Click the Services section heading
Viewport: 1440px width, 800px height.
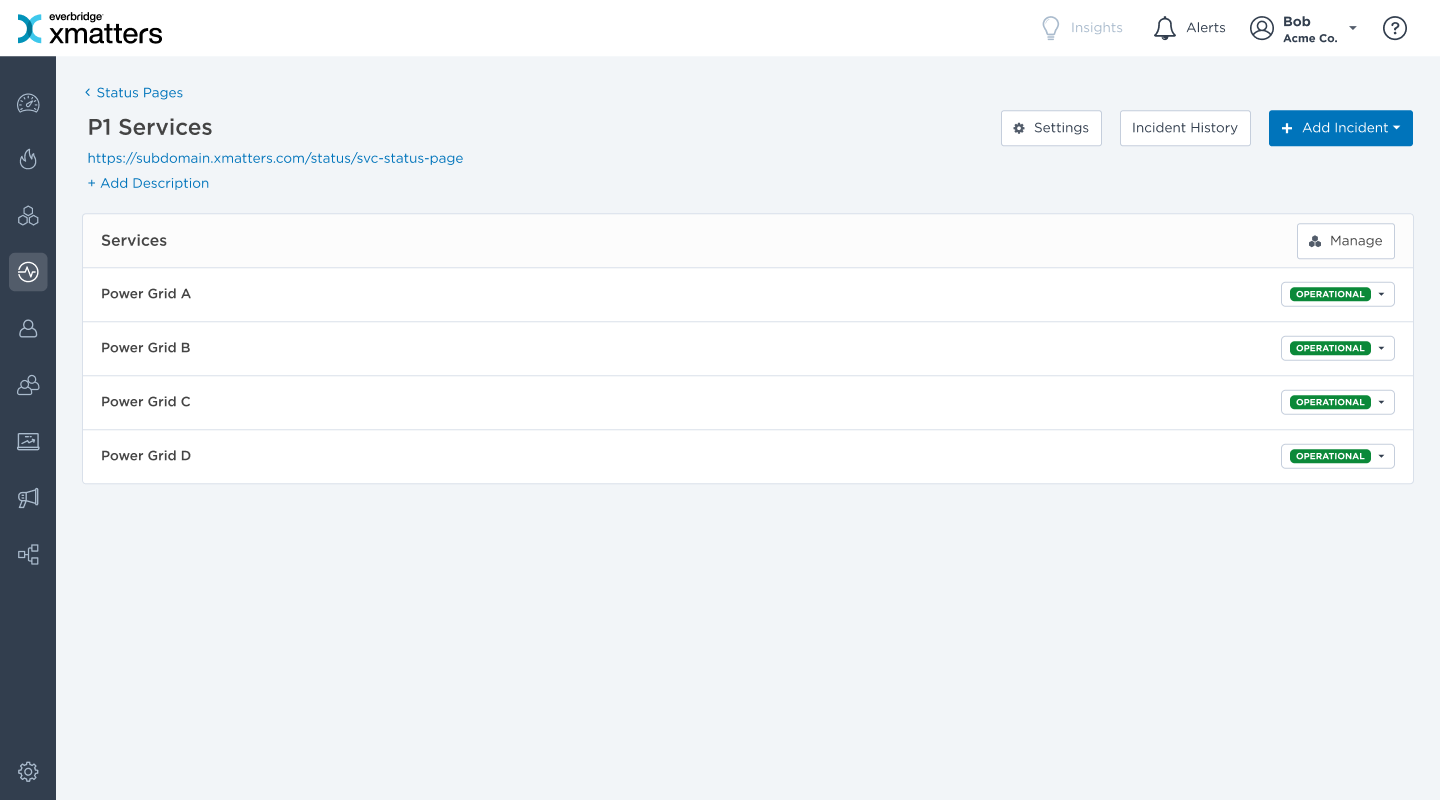click(134, 241)
